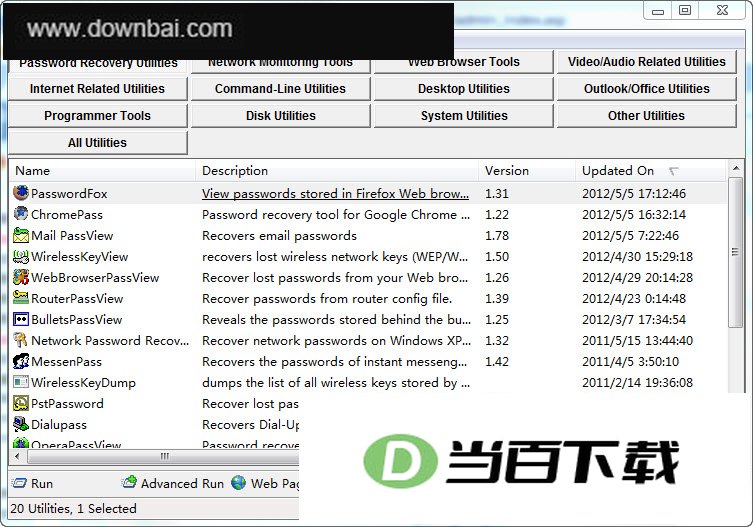Viewport: 753px width, 527px height.
Task: Click version 1.50 cell
Action: click(497, 257)
